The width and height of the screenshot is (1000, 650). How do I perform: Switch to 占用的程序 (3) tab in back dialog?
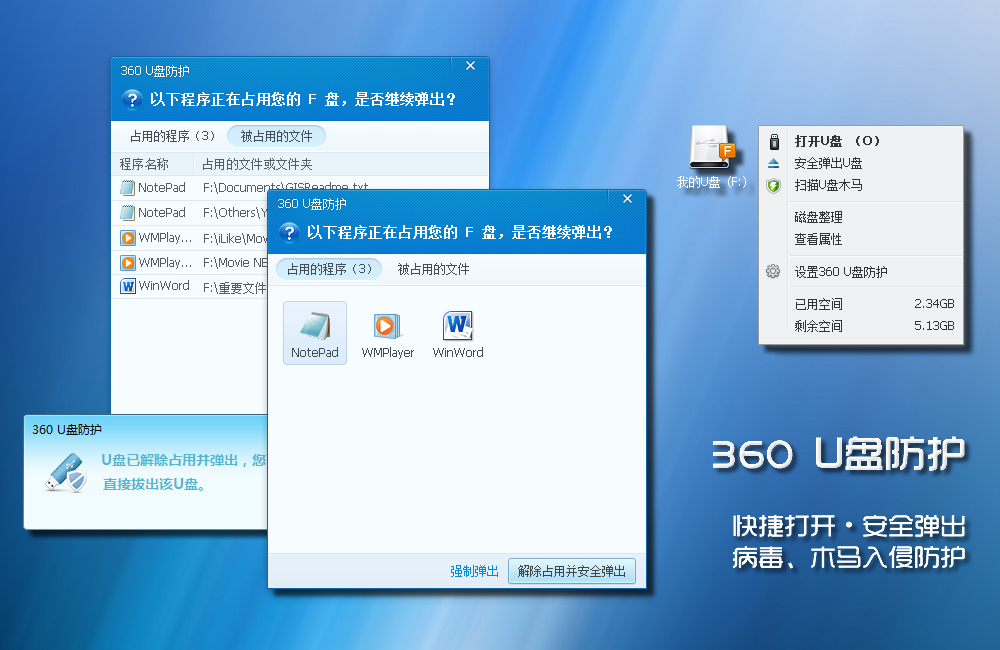(172, 136)
